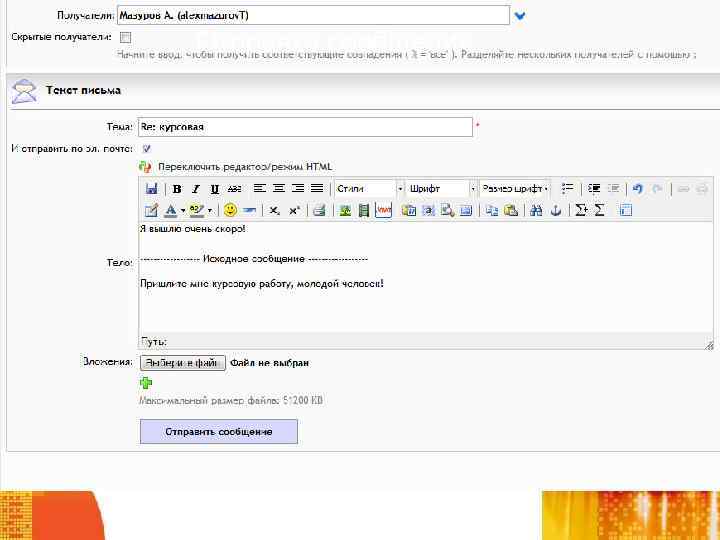Align text left
The image size is (720, 540).
(x=260, y=188)
